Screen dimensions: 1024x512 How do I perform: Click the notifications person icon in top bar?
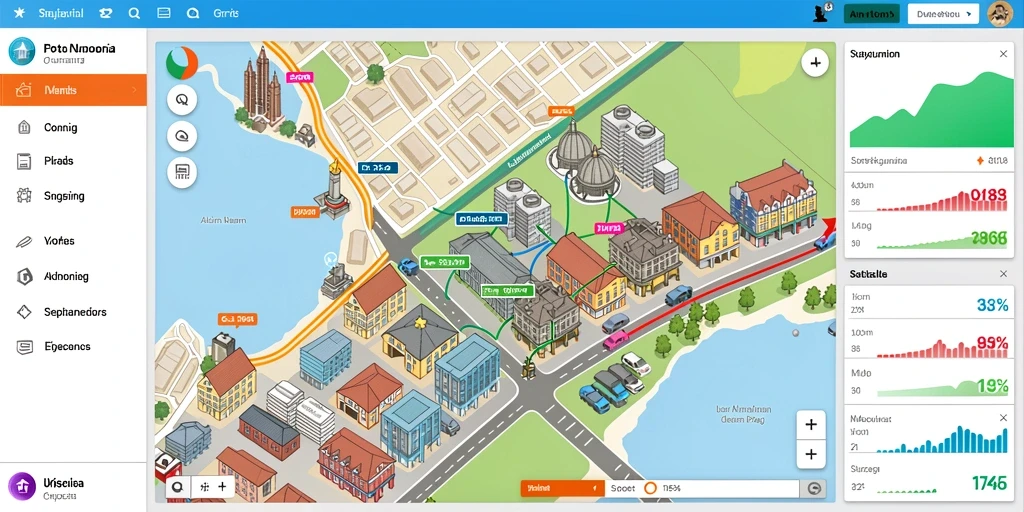[822, 13]
